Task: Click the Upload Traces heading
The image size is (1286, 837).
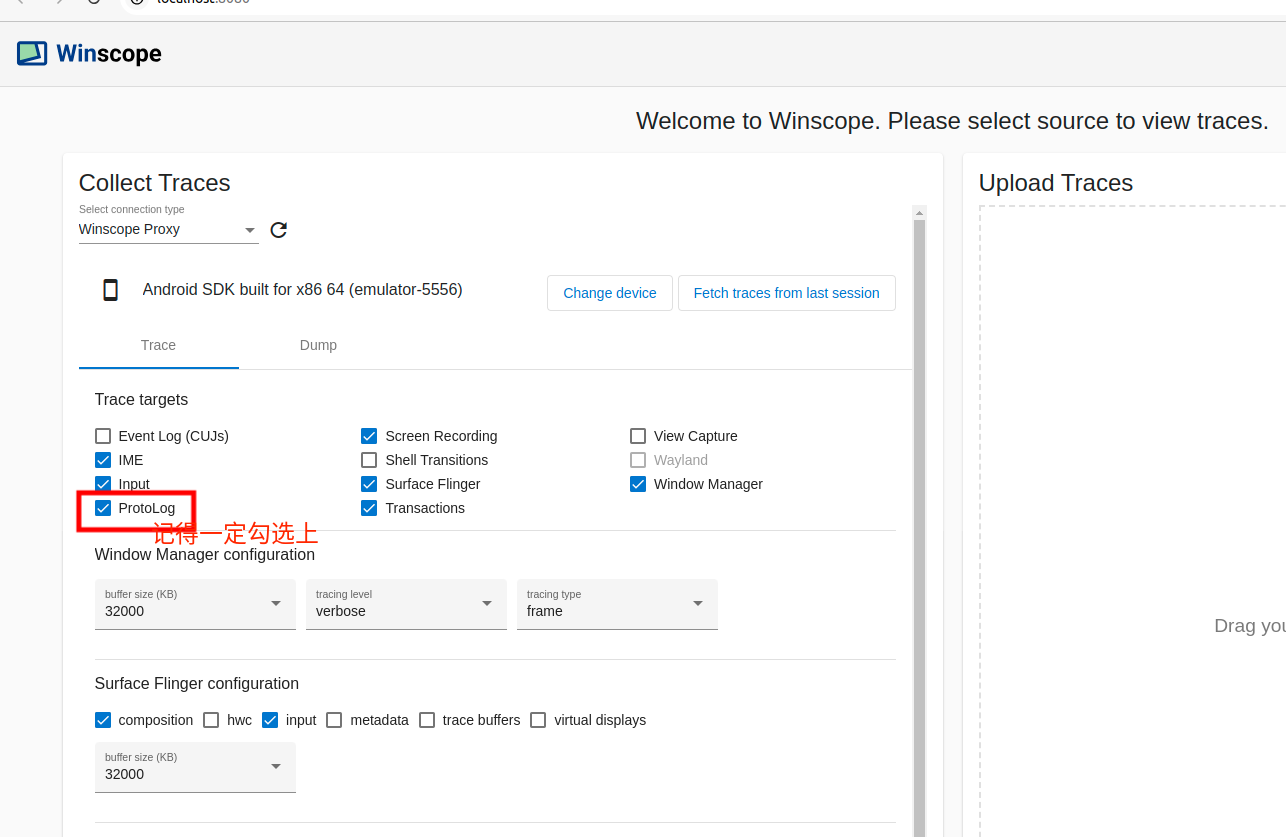Action: coord(1056,183)
